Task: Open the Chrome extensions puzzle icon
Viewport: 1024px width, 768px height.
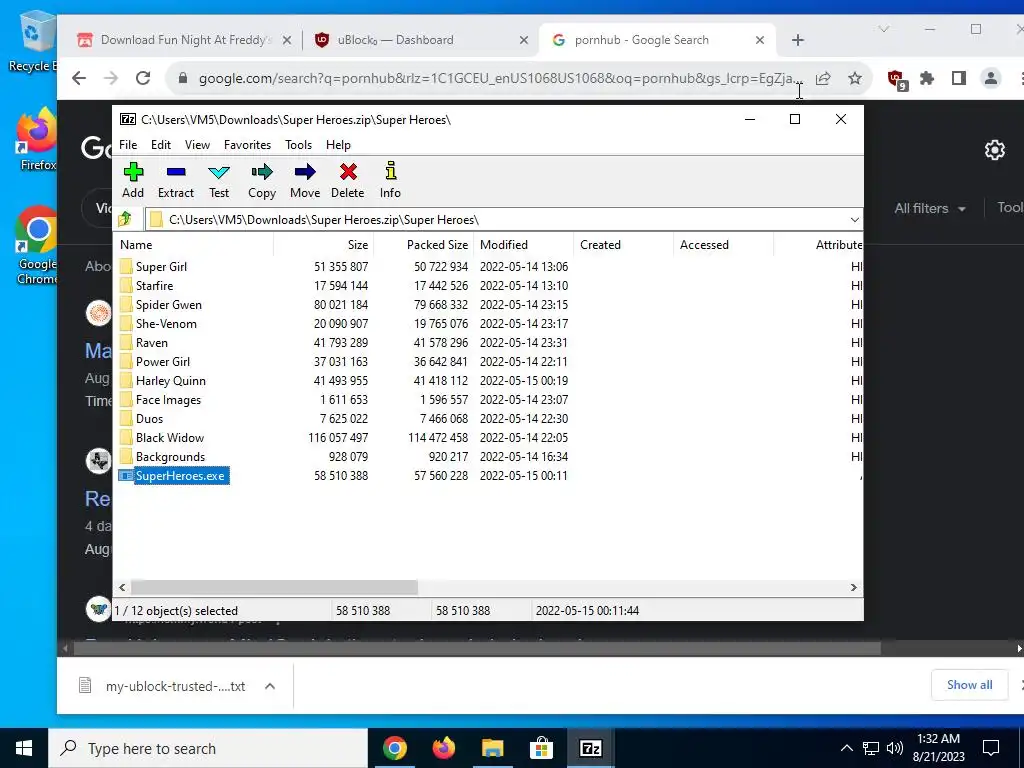Action: (927, 78)
